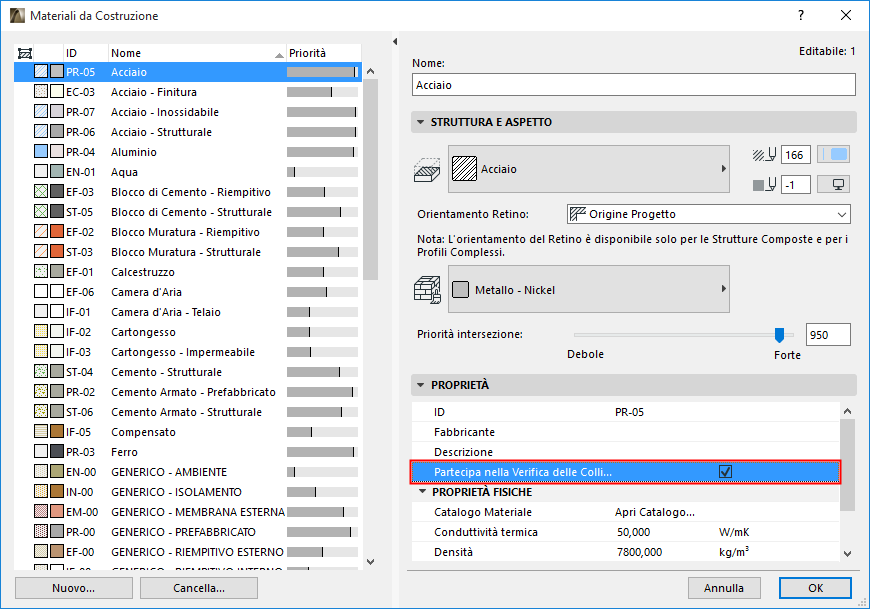The width and height of the screenshot is (870, 609).
Task: Collapse the left list panel with the arrow
Action: 395,41
